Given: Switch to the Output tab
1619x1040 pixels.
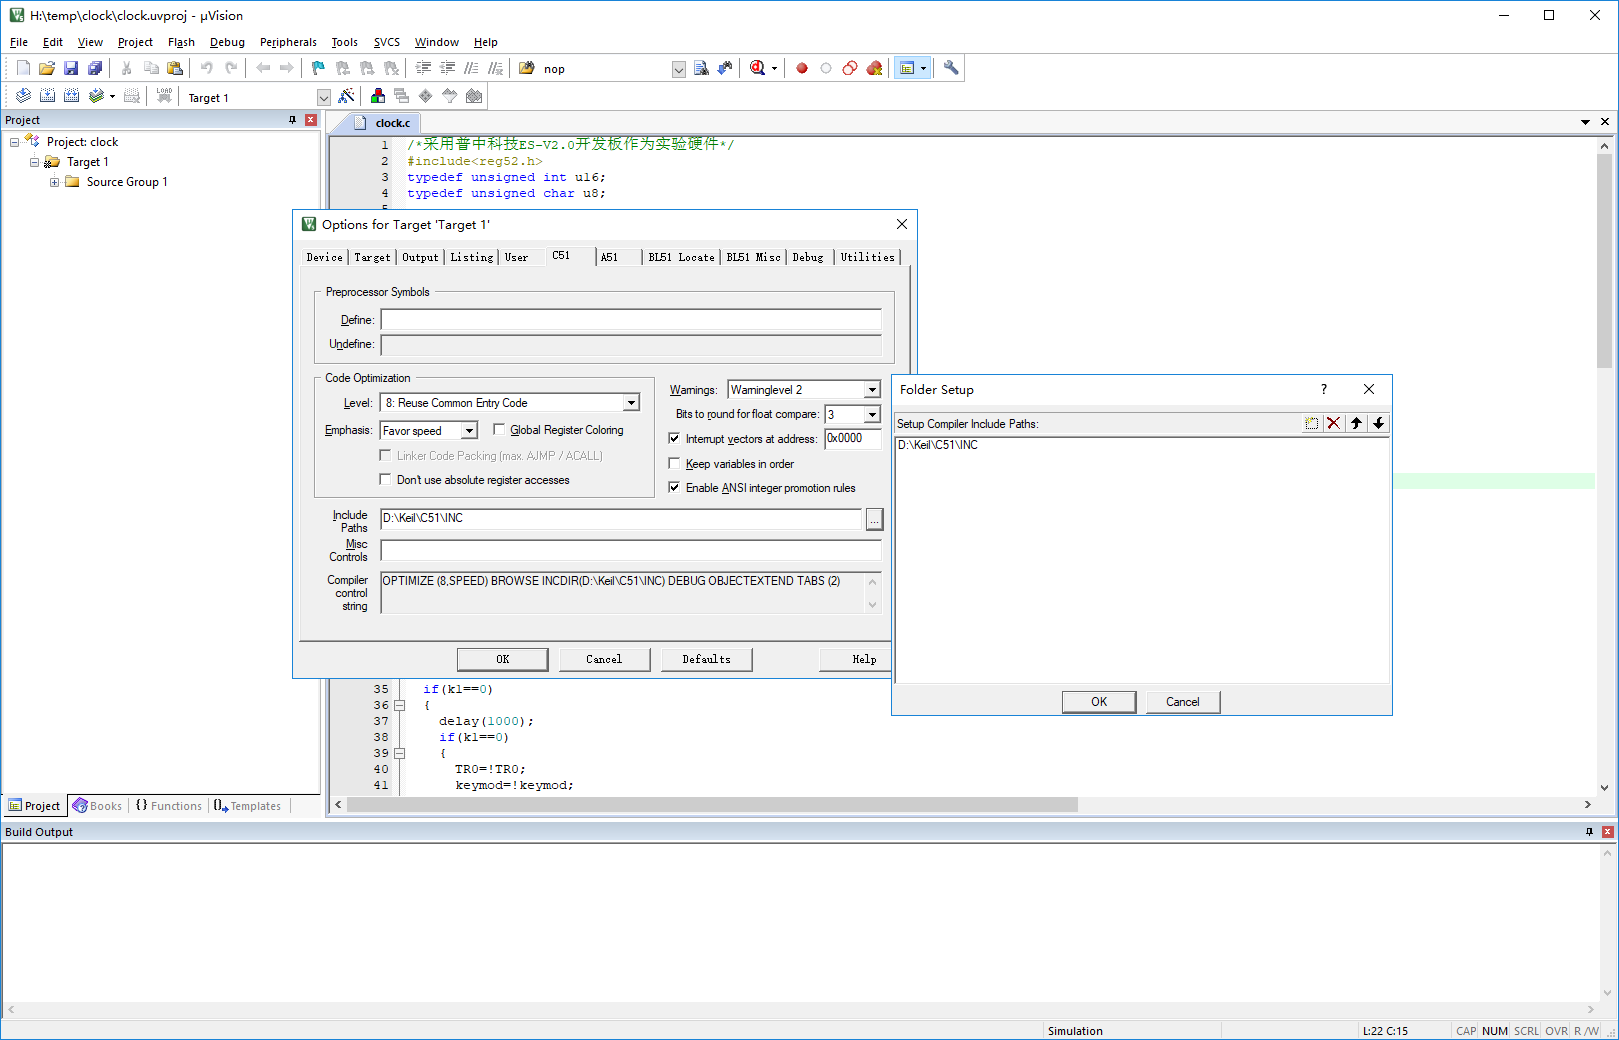Looking at the screenshot, I should (x=420, y=257).
